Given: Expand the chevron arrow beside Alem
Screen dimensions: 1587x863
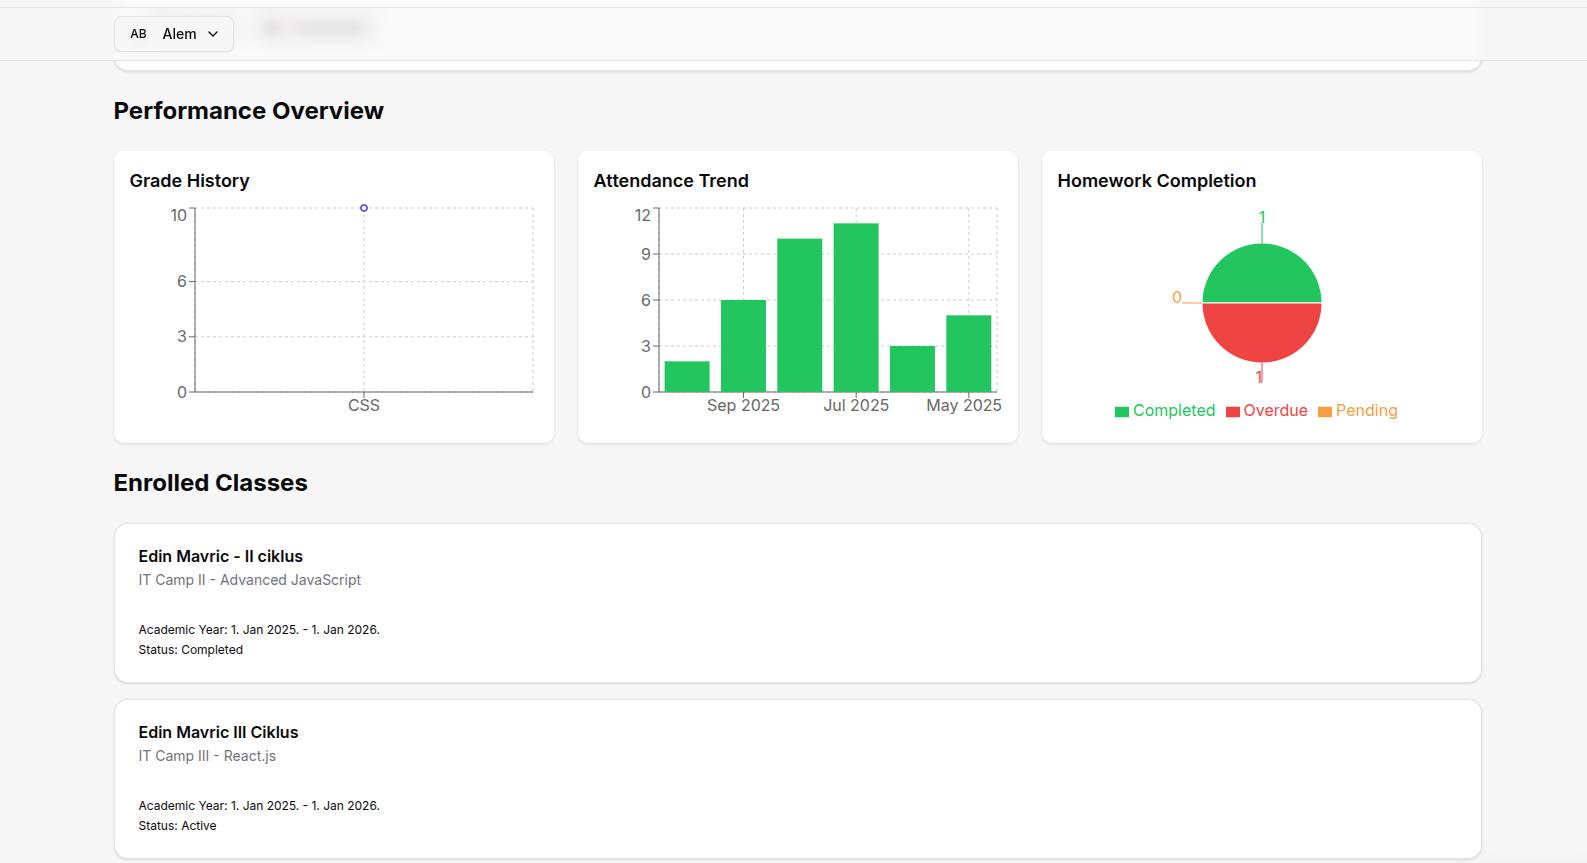Looking at the screenshot, I should (213, 34).
